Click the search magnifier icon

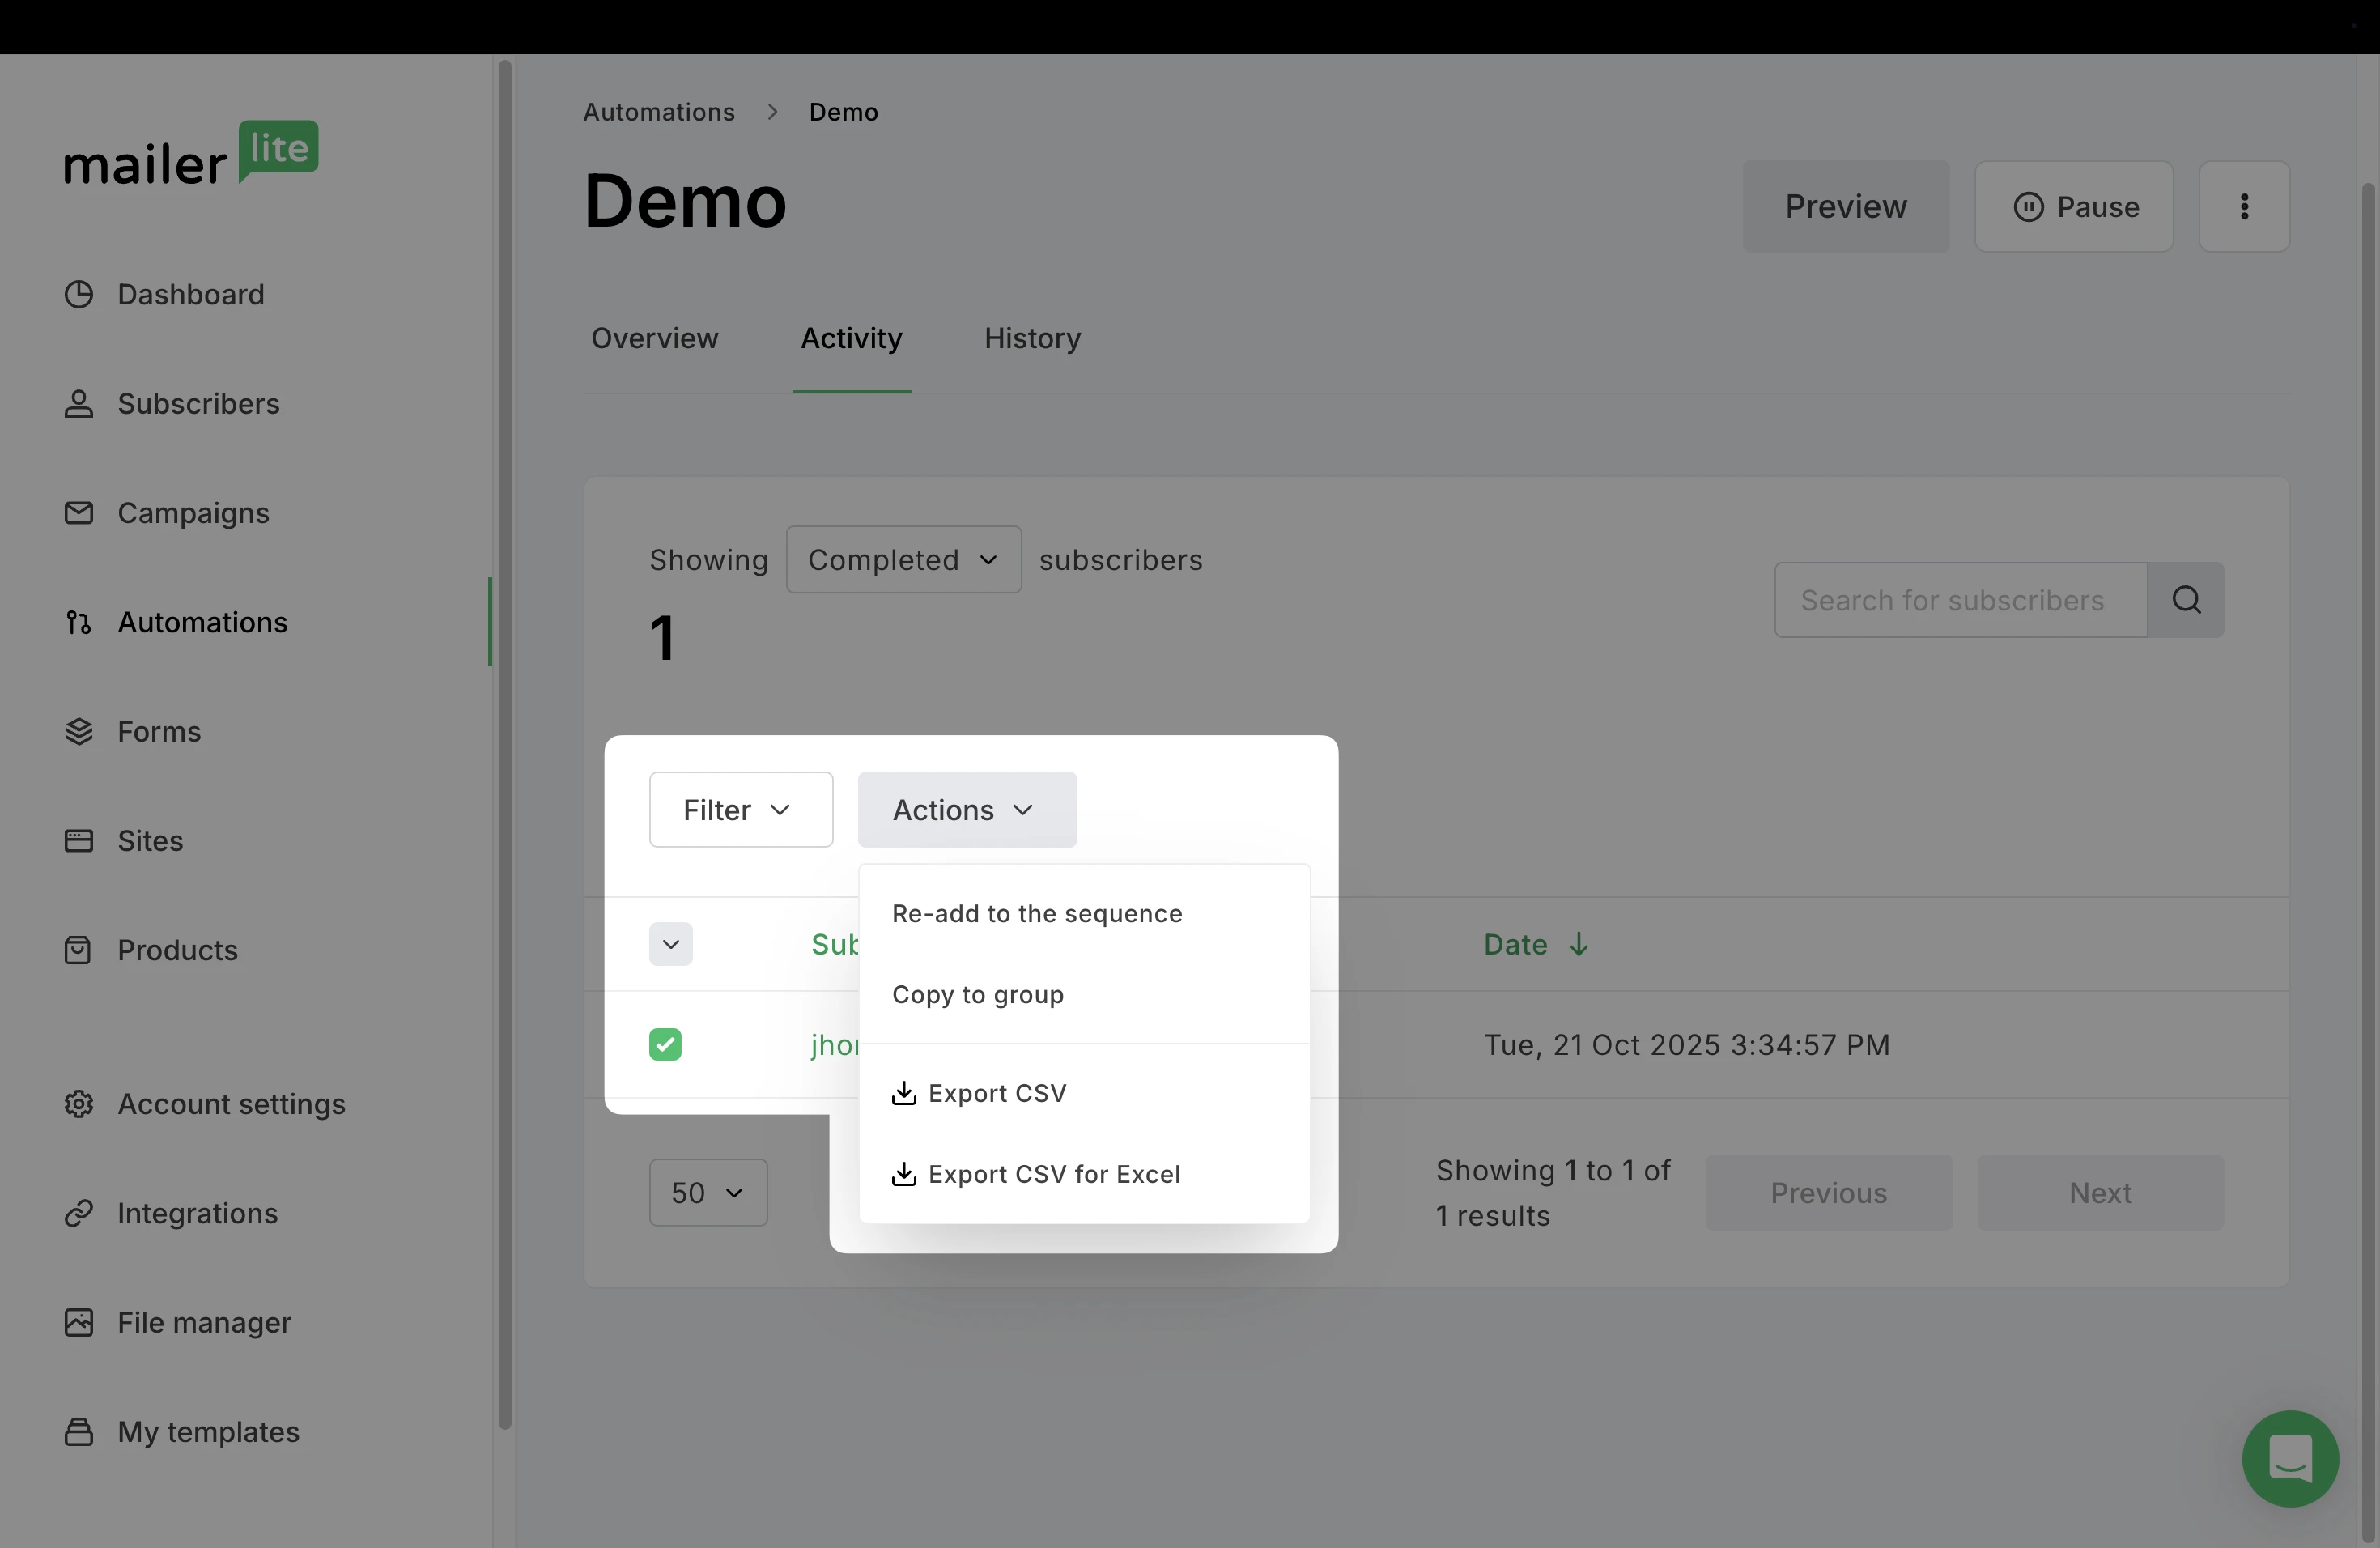pyautogui.click(x=2186, y=600)
